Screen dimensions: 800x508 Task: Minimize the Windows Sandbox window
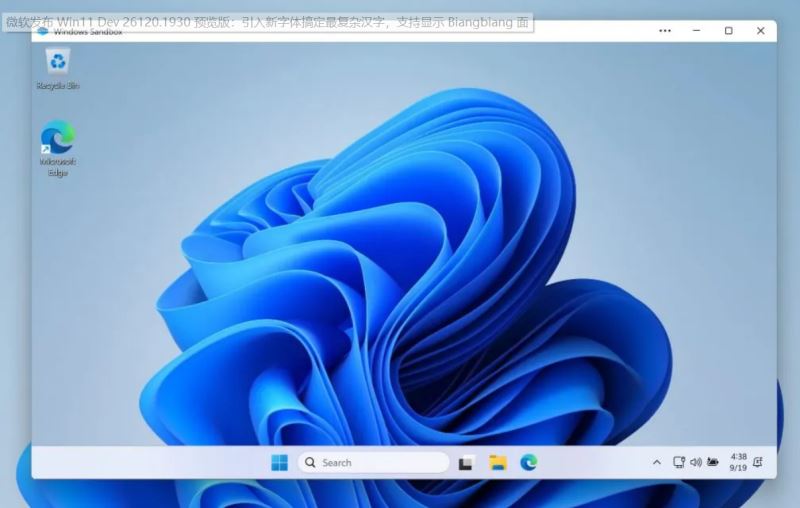pos(697,31)
